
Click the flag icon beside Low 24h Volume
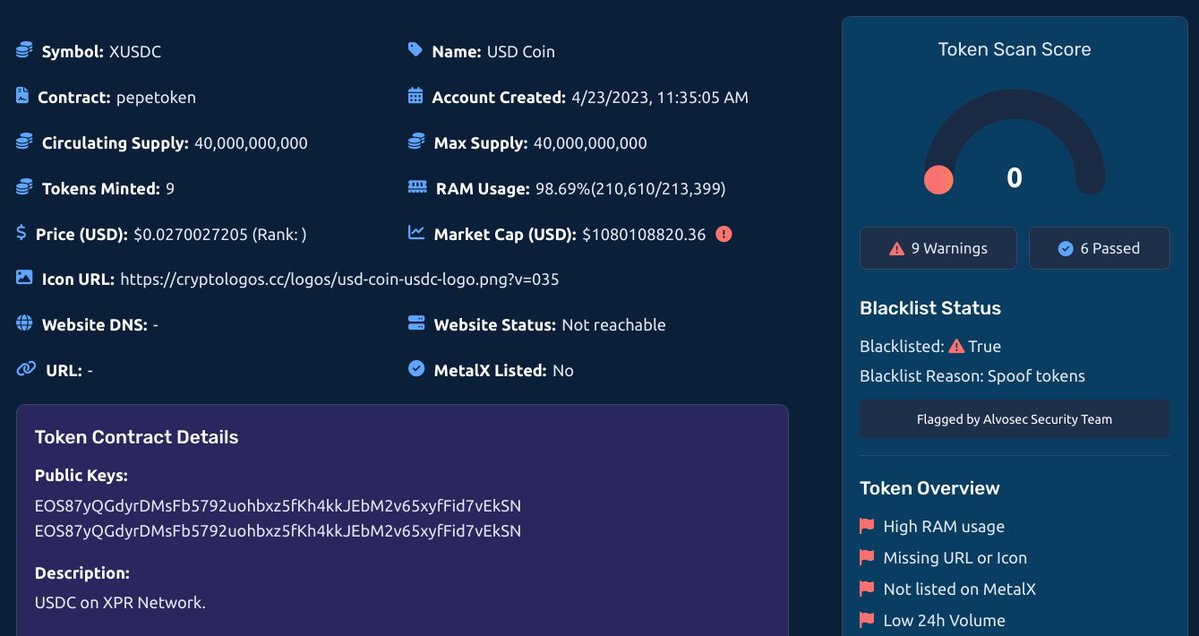(866, 620)
